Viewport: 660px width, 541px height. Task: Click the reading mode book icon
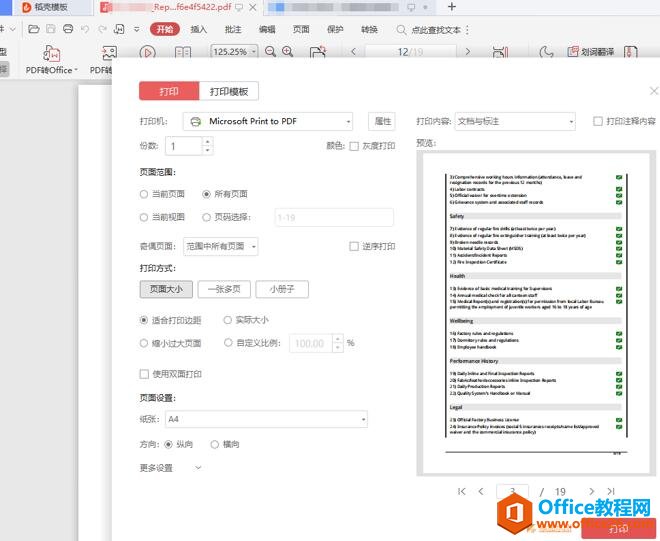pyautogui.click(x=183, y=52)
